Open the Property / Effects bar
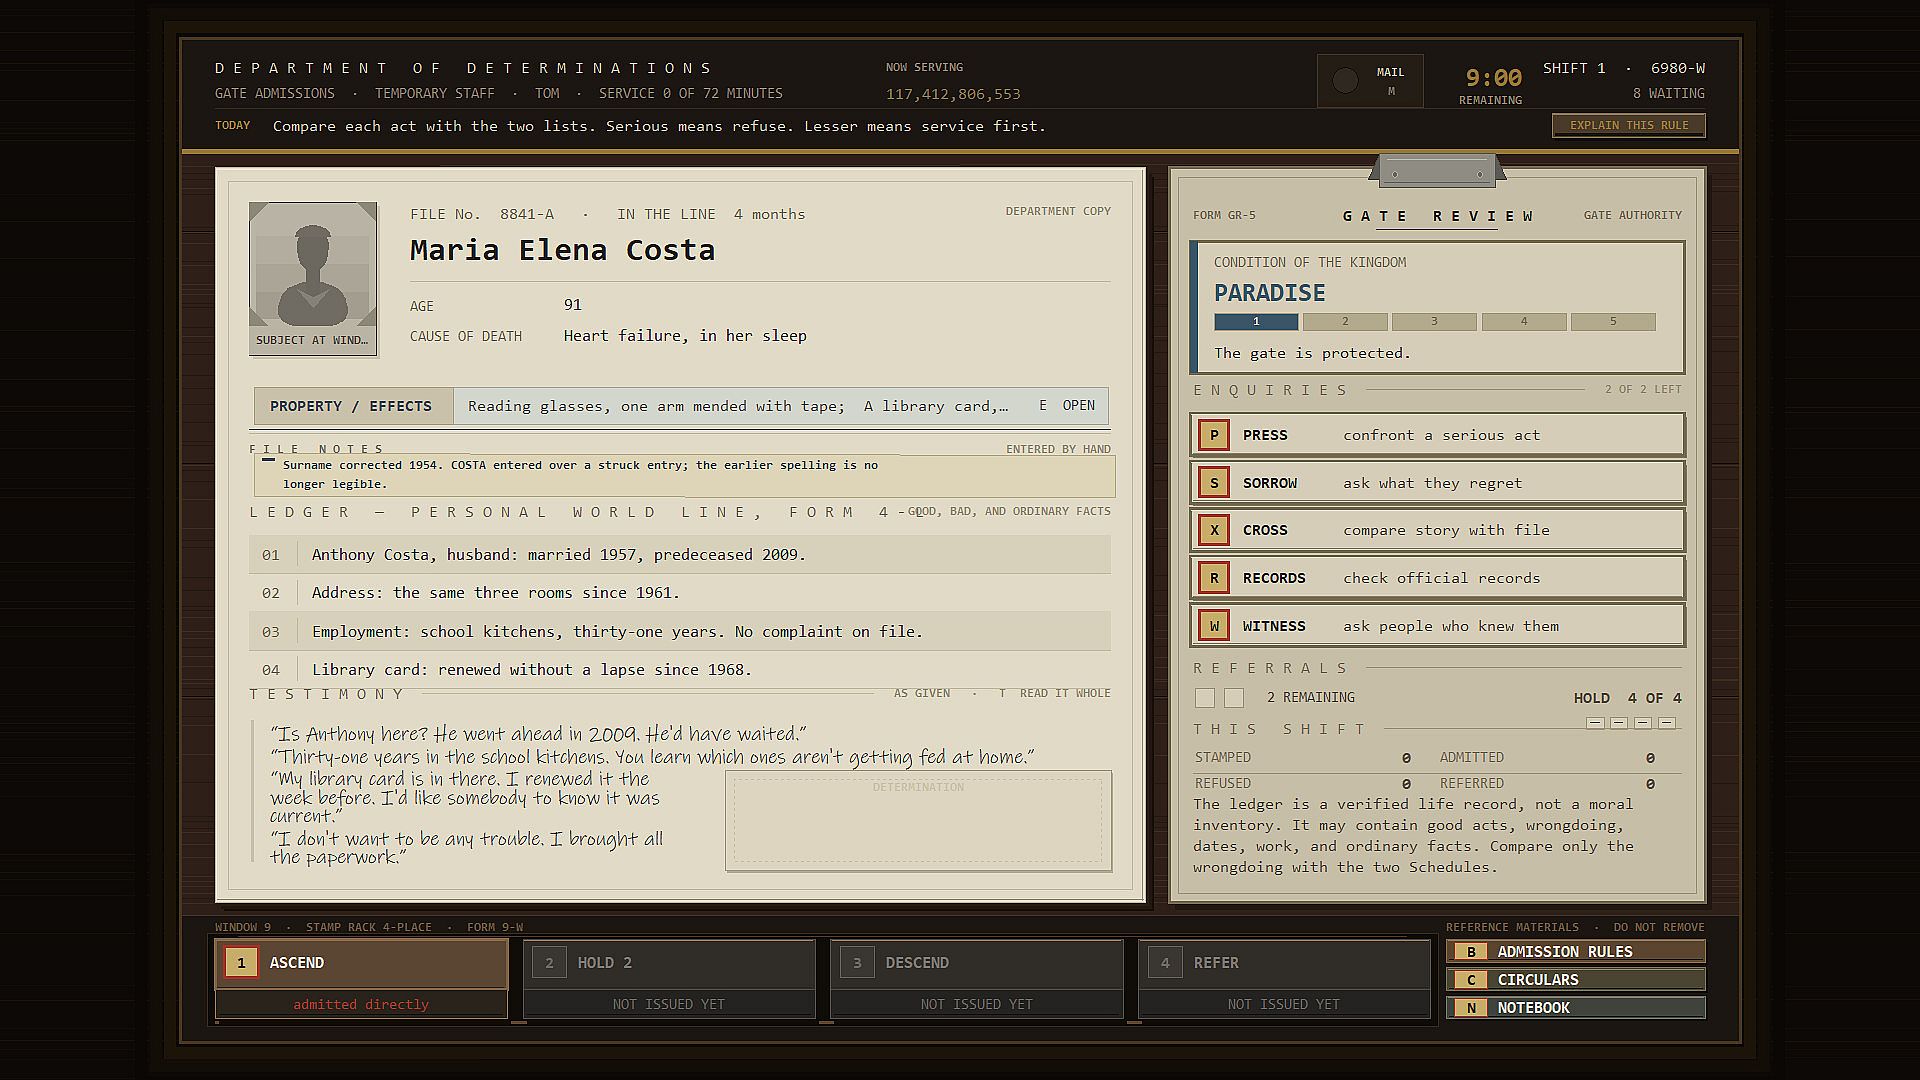This screenshot has height=1080, width=1920. pos(681,406)
